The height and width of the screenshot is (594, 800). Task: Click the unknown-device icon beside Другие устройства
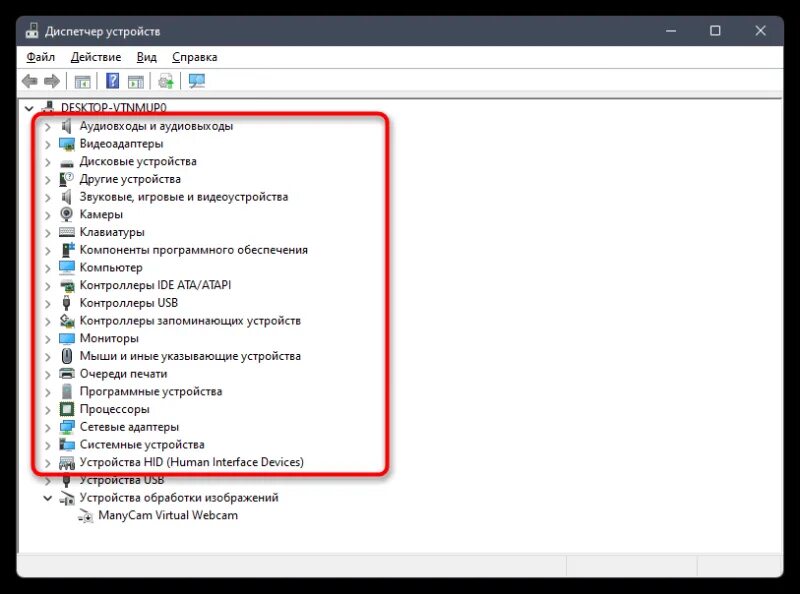(66, 179)
